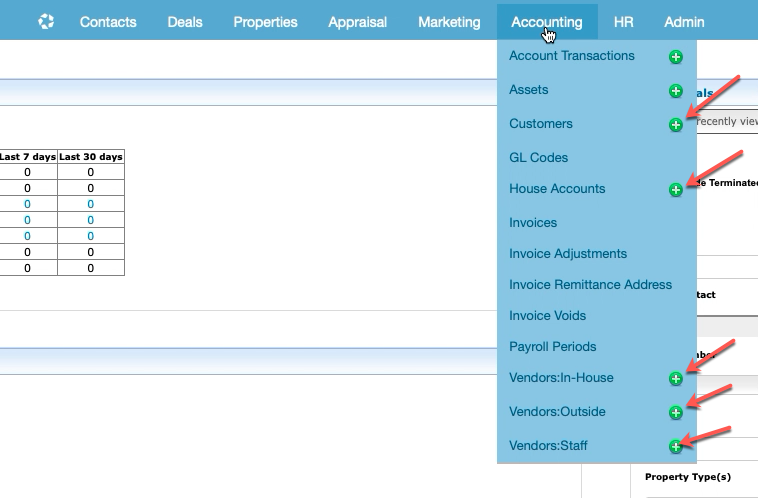Expand the Properties menu
The width and height of the screenshot is (758, 498).
[265, 22]
